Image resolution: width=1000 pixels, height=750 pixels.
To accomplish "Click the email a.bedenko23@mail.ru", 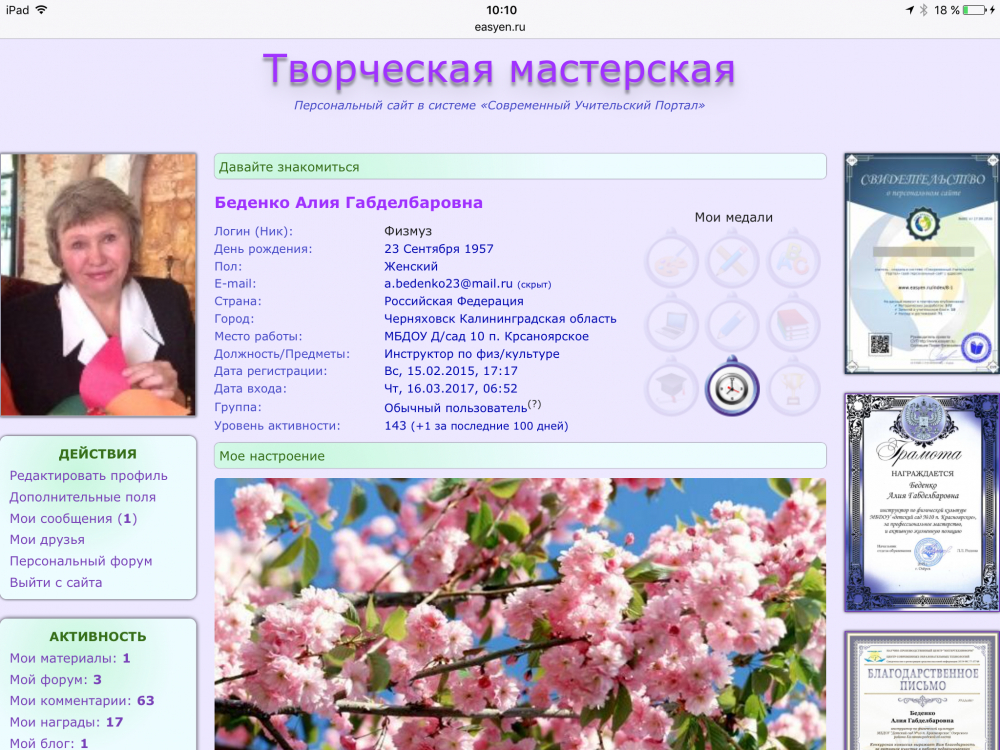I will (x=448, y=284).
